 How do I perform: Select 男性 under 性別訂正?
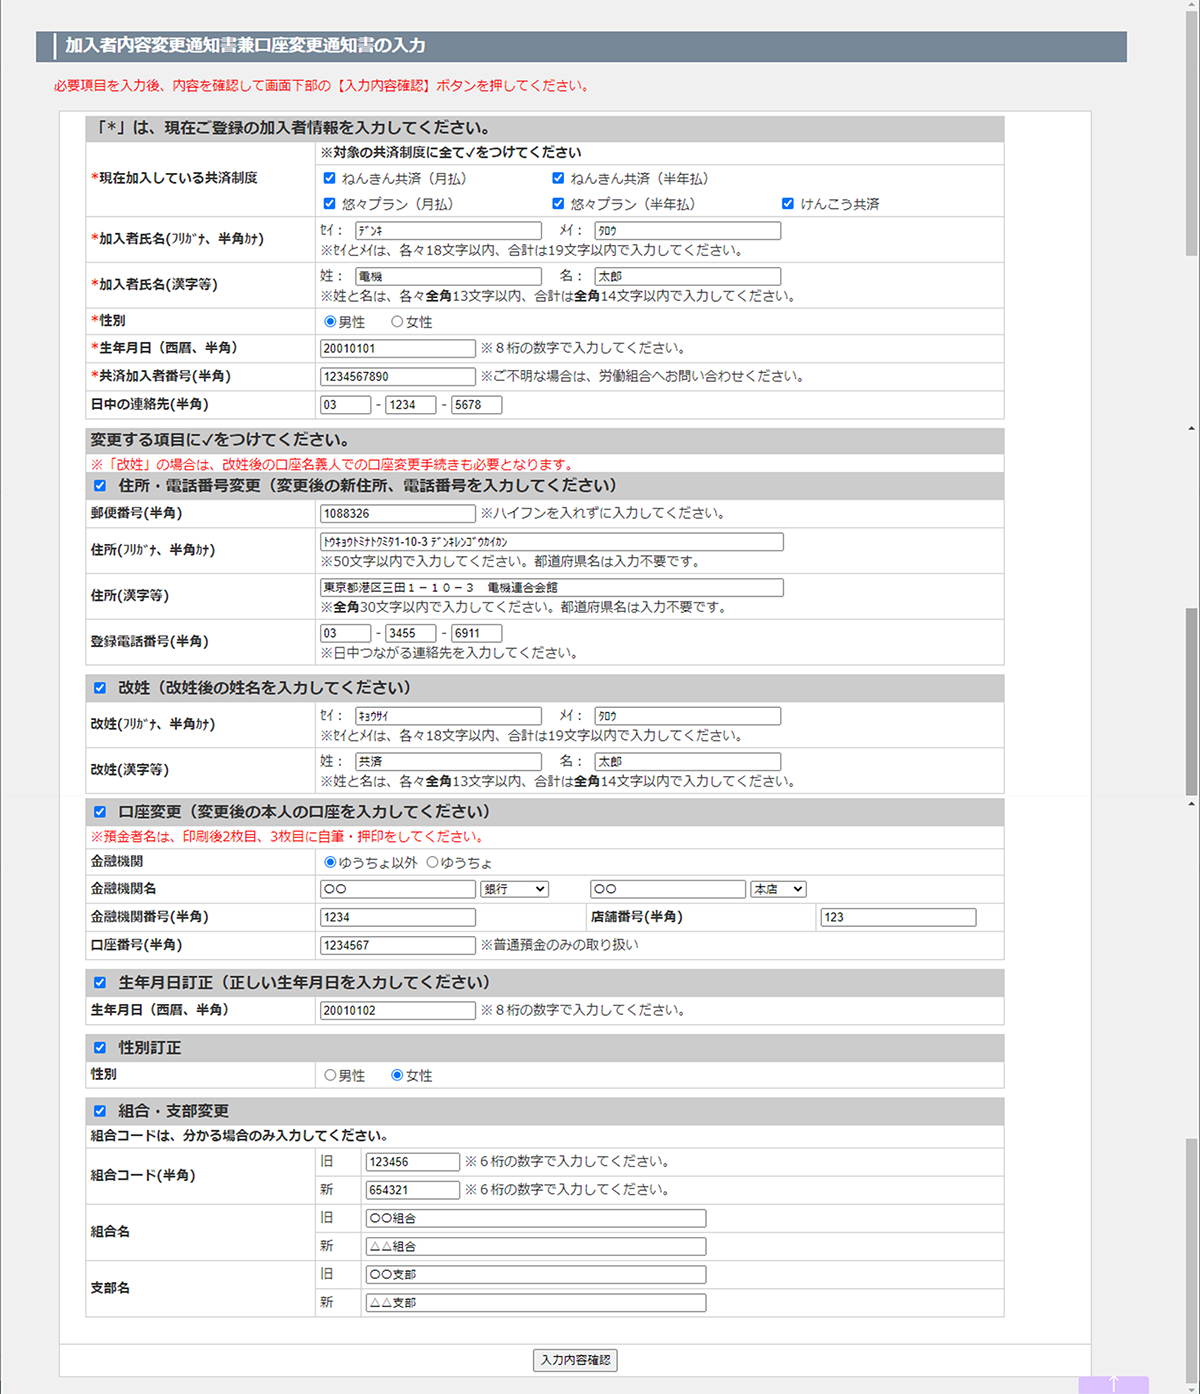pyautogui.click(x=330, y=1075)
